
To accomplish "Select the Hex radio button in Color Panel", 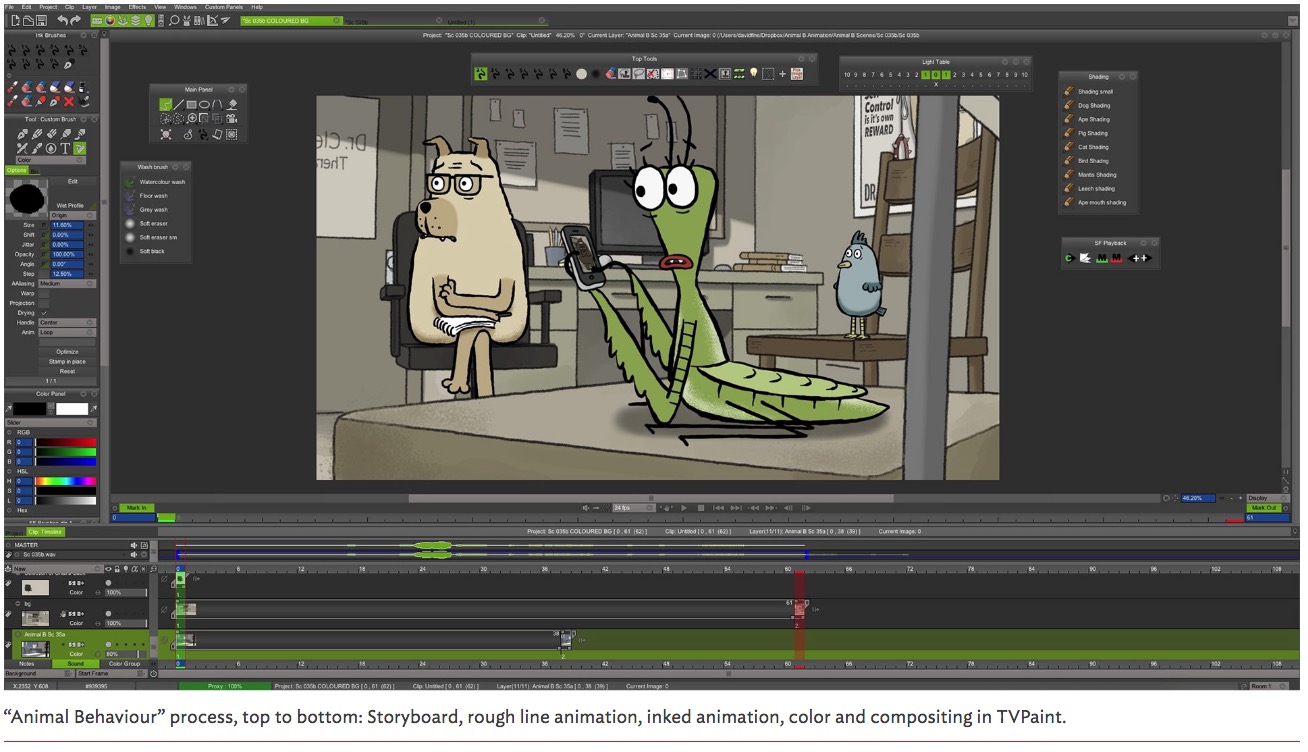I will click(10, 510).
